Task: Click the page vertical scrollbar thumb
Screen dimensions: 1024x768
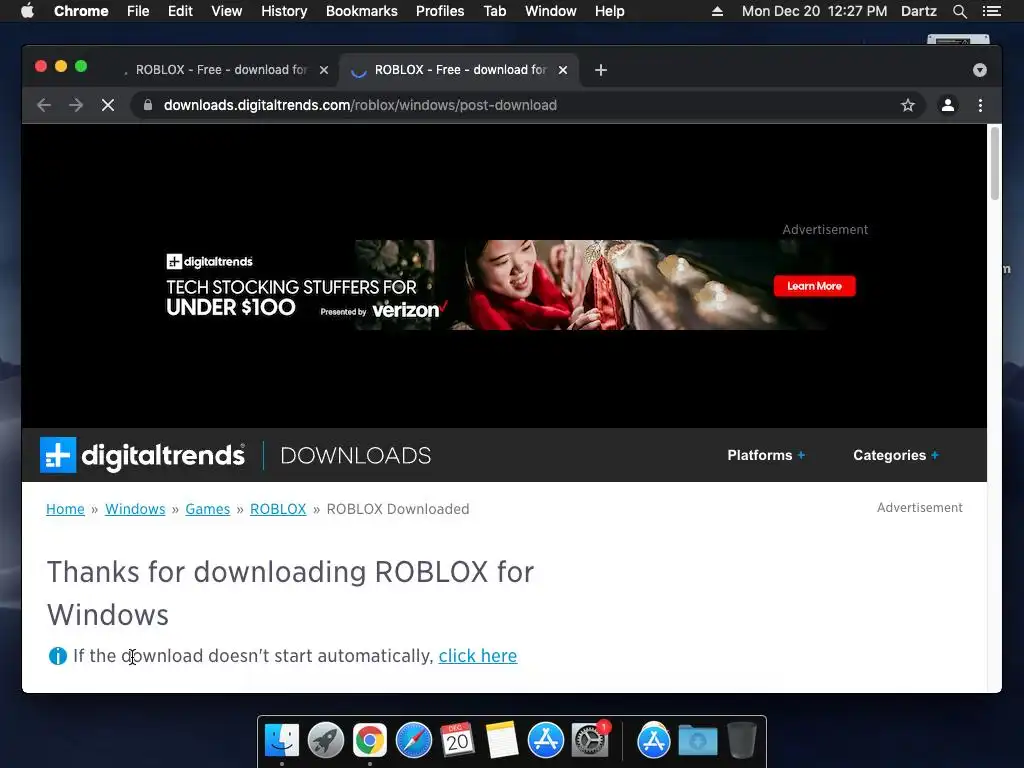Action: click(995, 163)
